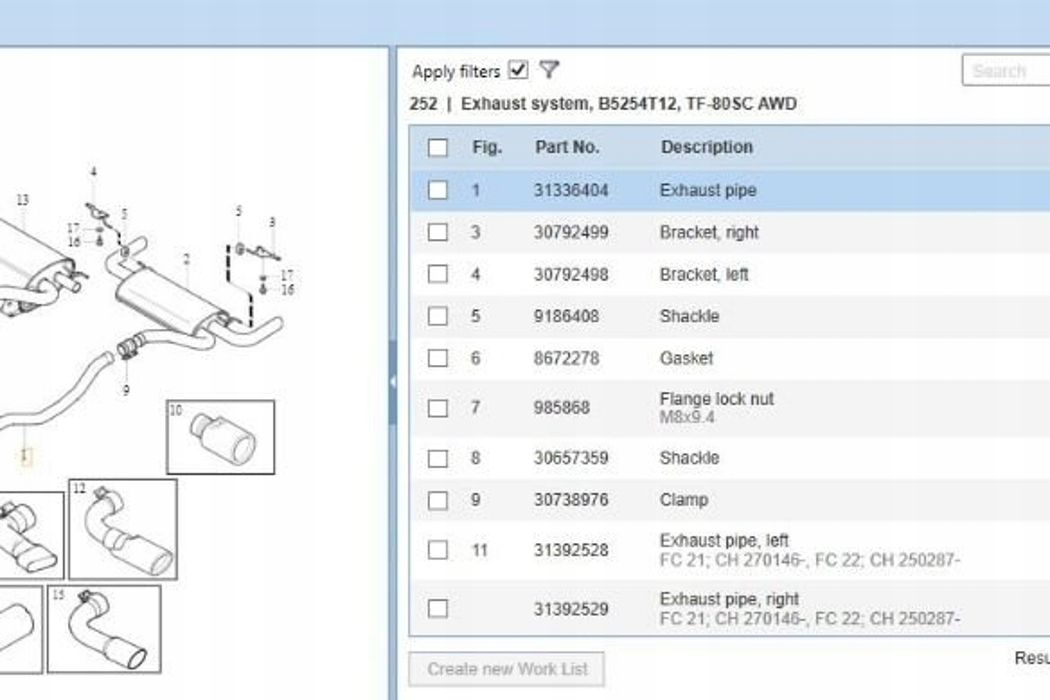Check the box for Gasket row
Viewport: 1050px width, 700px height.
coord(437,358)
